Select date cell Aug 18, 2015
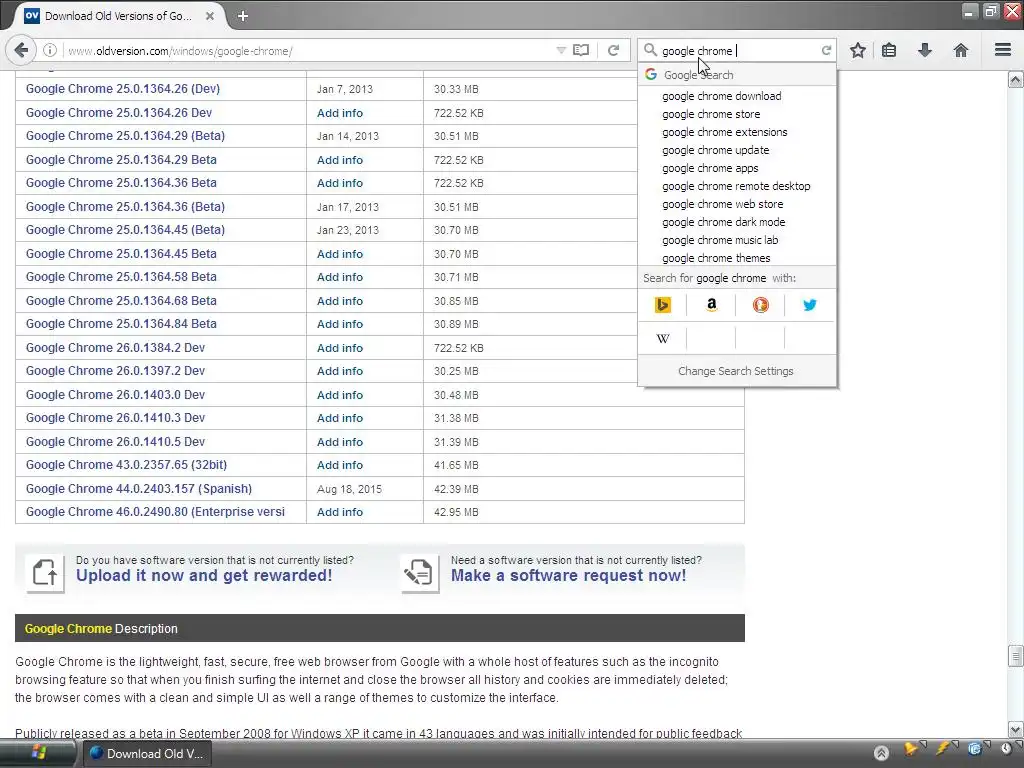This screenshot has height=768, width=1024. point(349,489)
